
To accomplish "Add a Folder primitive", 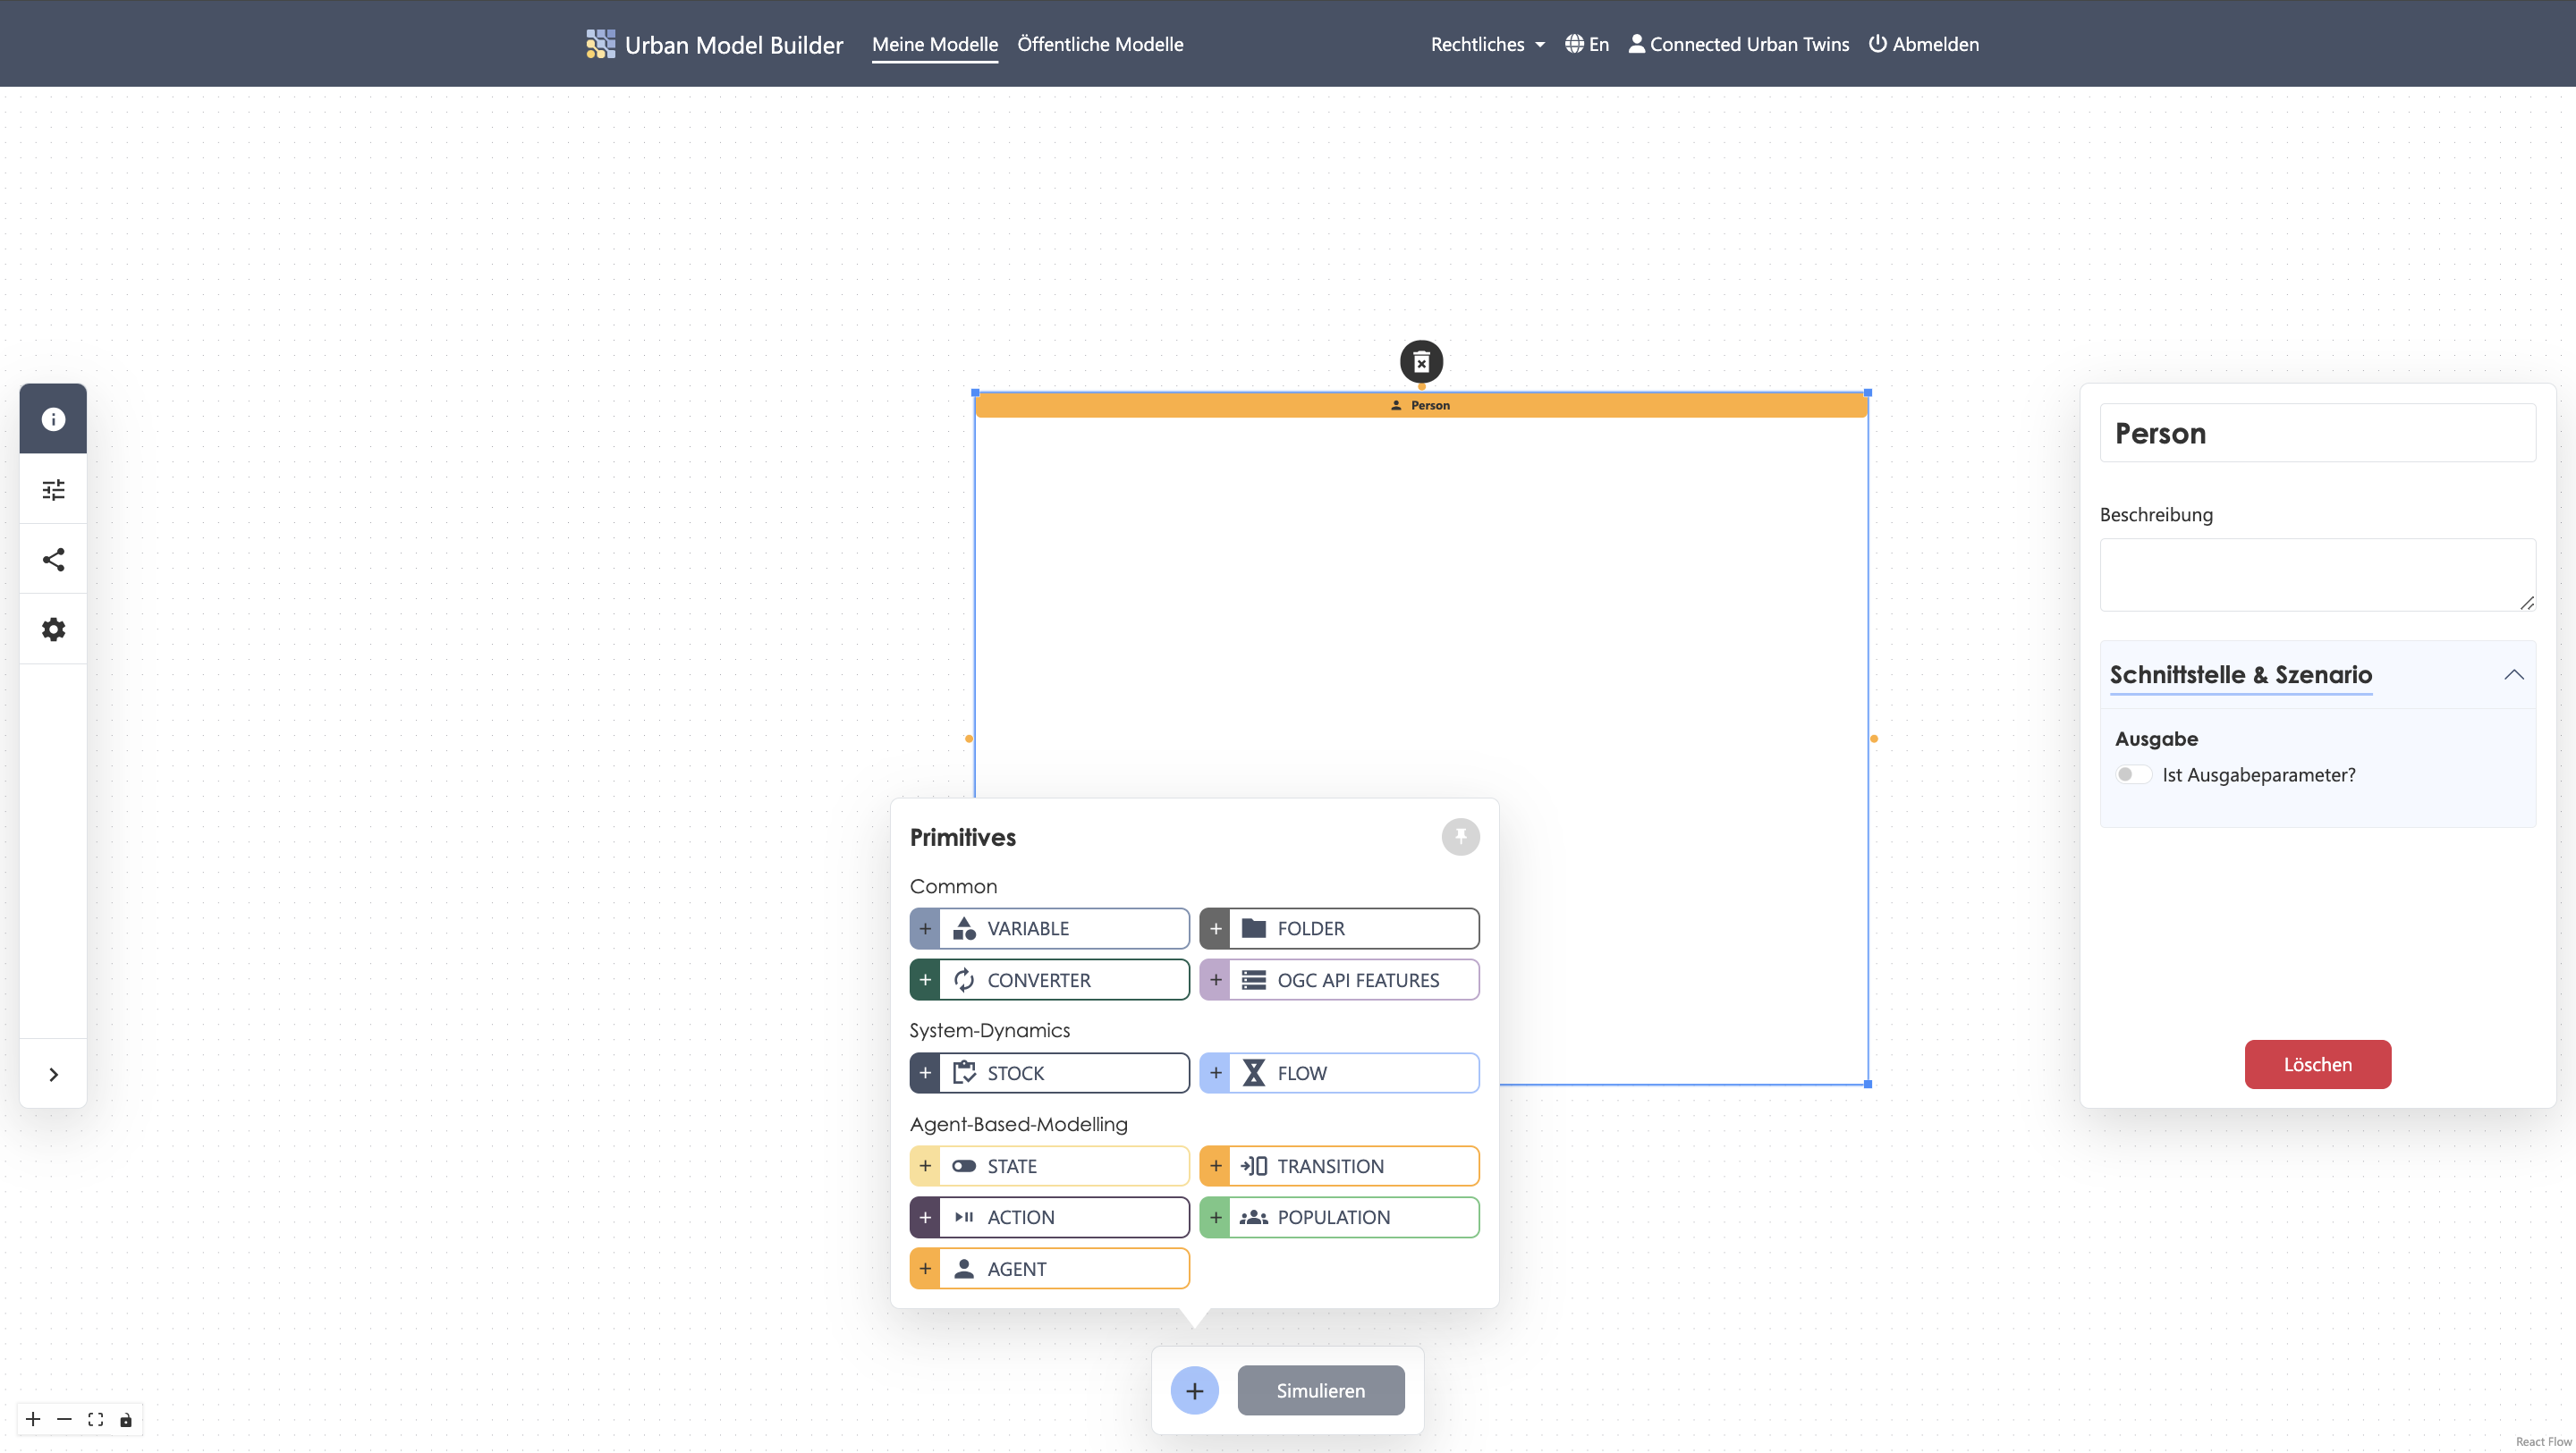I will click(1339, 928).
